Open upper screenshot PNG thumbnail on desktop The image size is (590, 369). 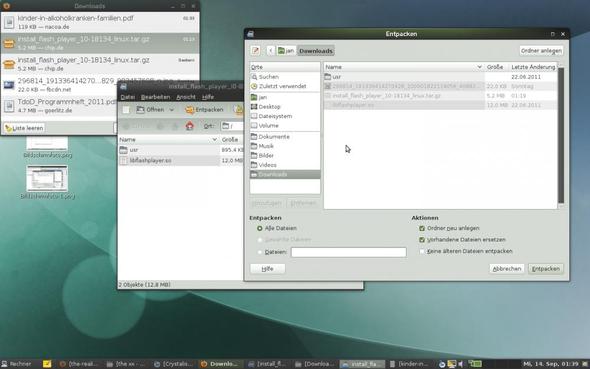pyautogui.click(x=47, y=143)
